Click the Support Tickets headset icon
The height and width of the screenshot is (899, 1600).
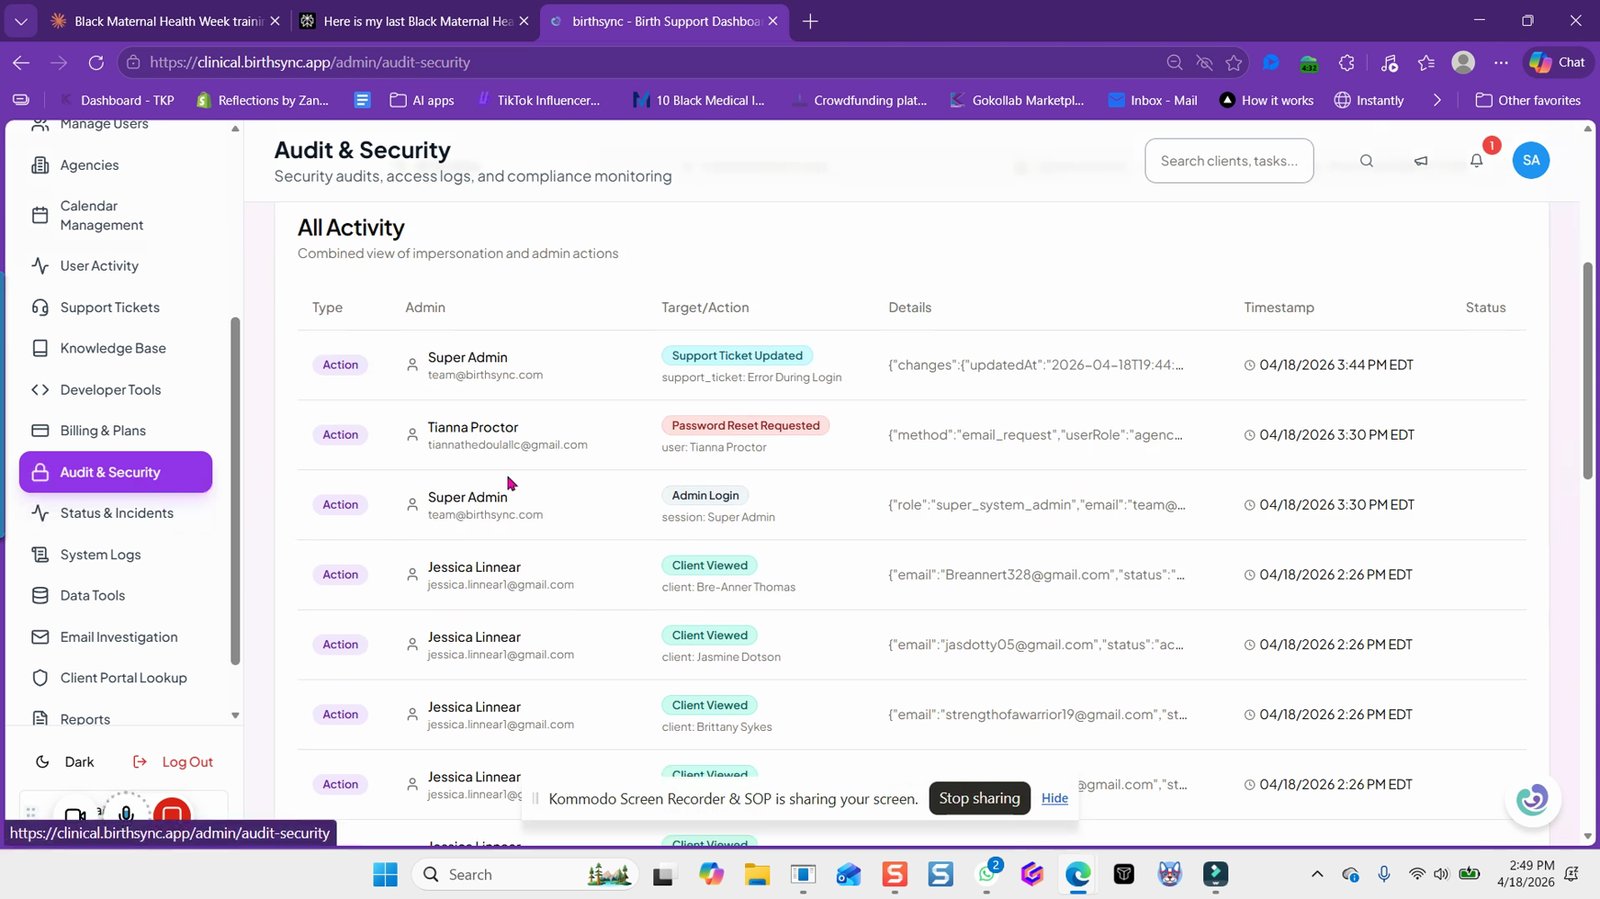coord(40,307)
